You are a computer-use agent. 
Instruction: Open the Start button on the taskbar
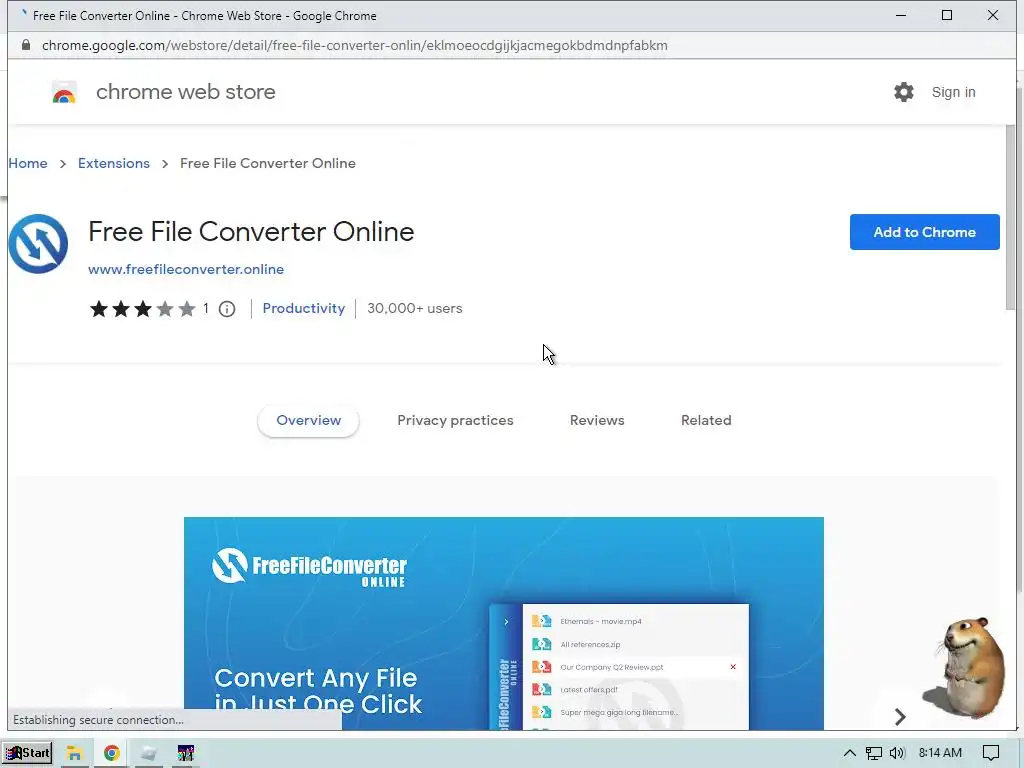coord(28,753)
